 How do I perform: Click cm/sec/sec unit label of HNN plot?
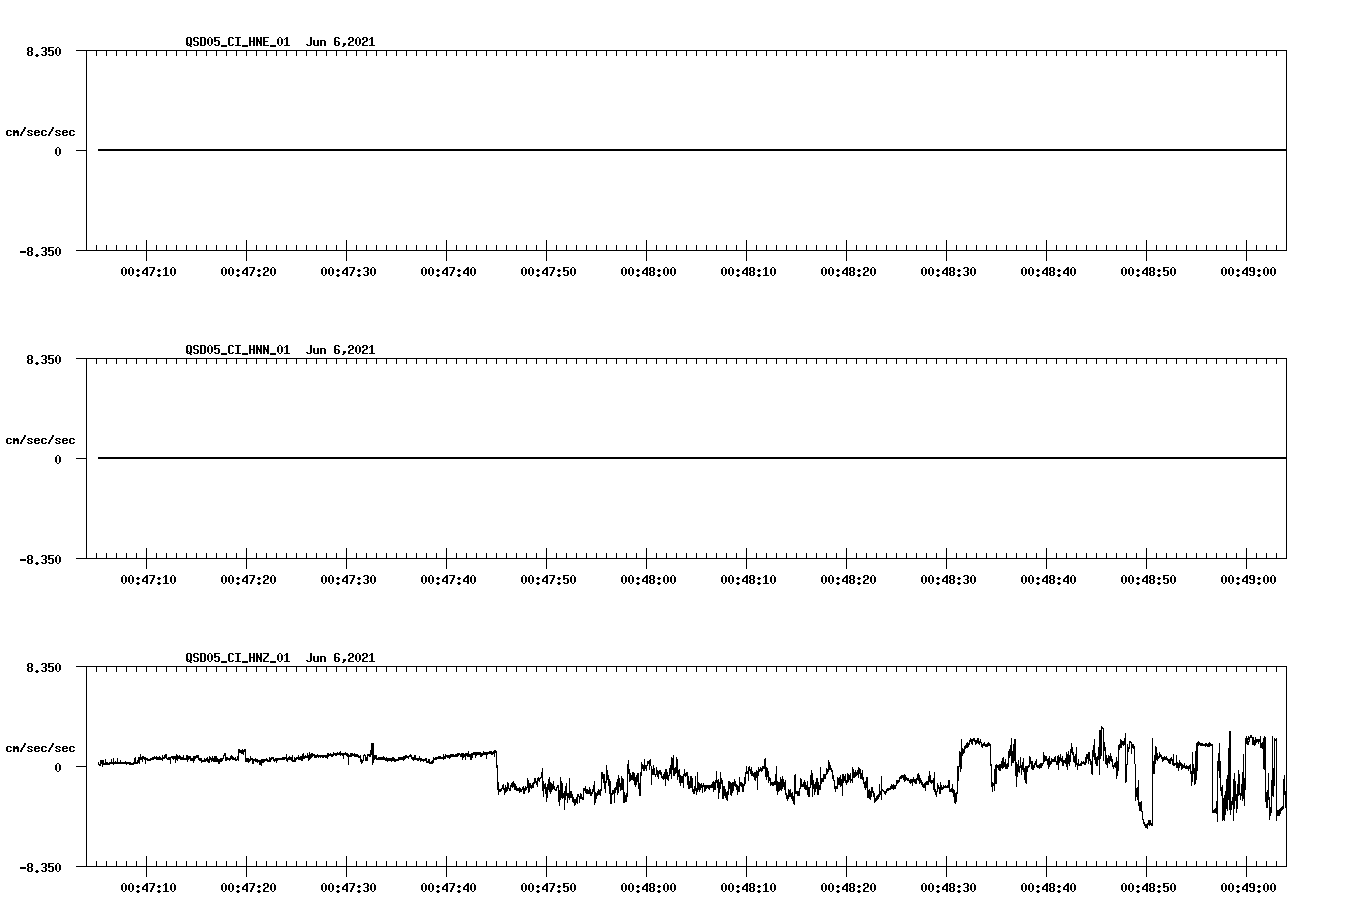(x=40, y=440)
